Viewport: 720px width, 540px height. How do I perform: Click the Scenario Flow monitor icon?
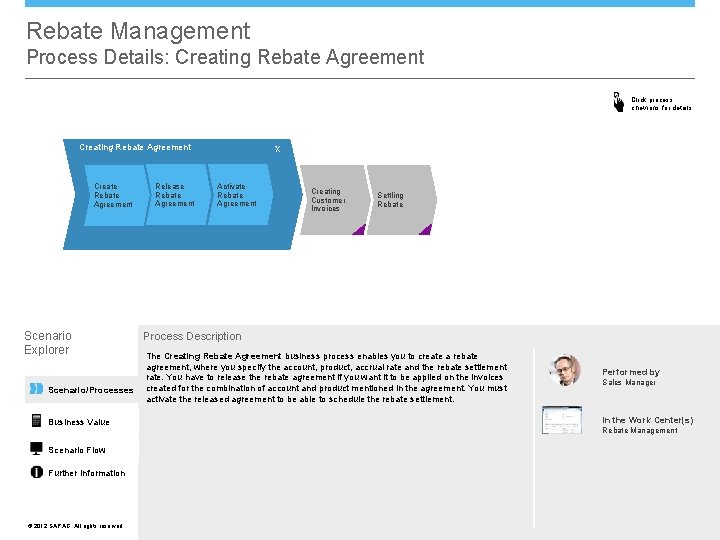pos(36,449)
